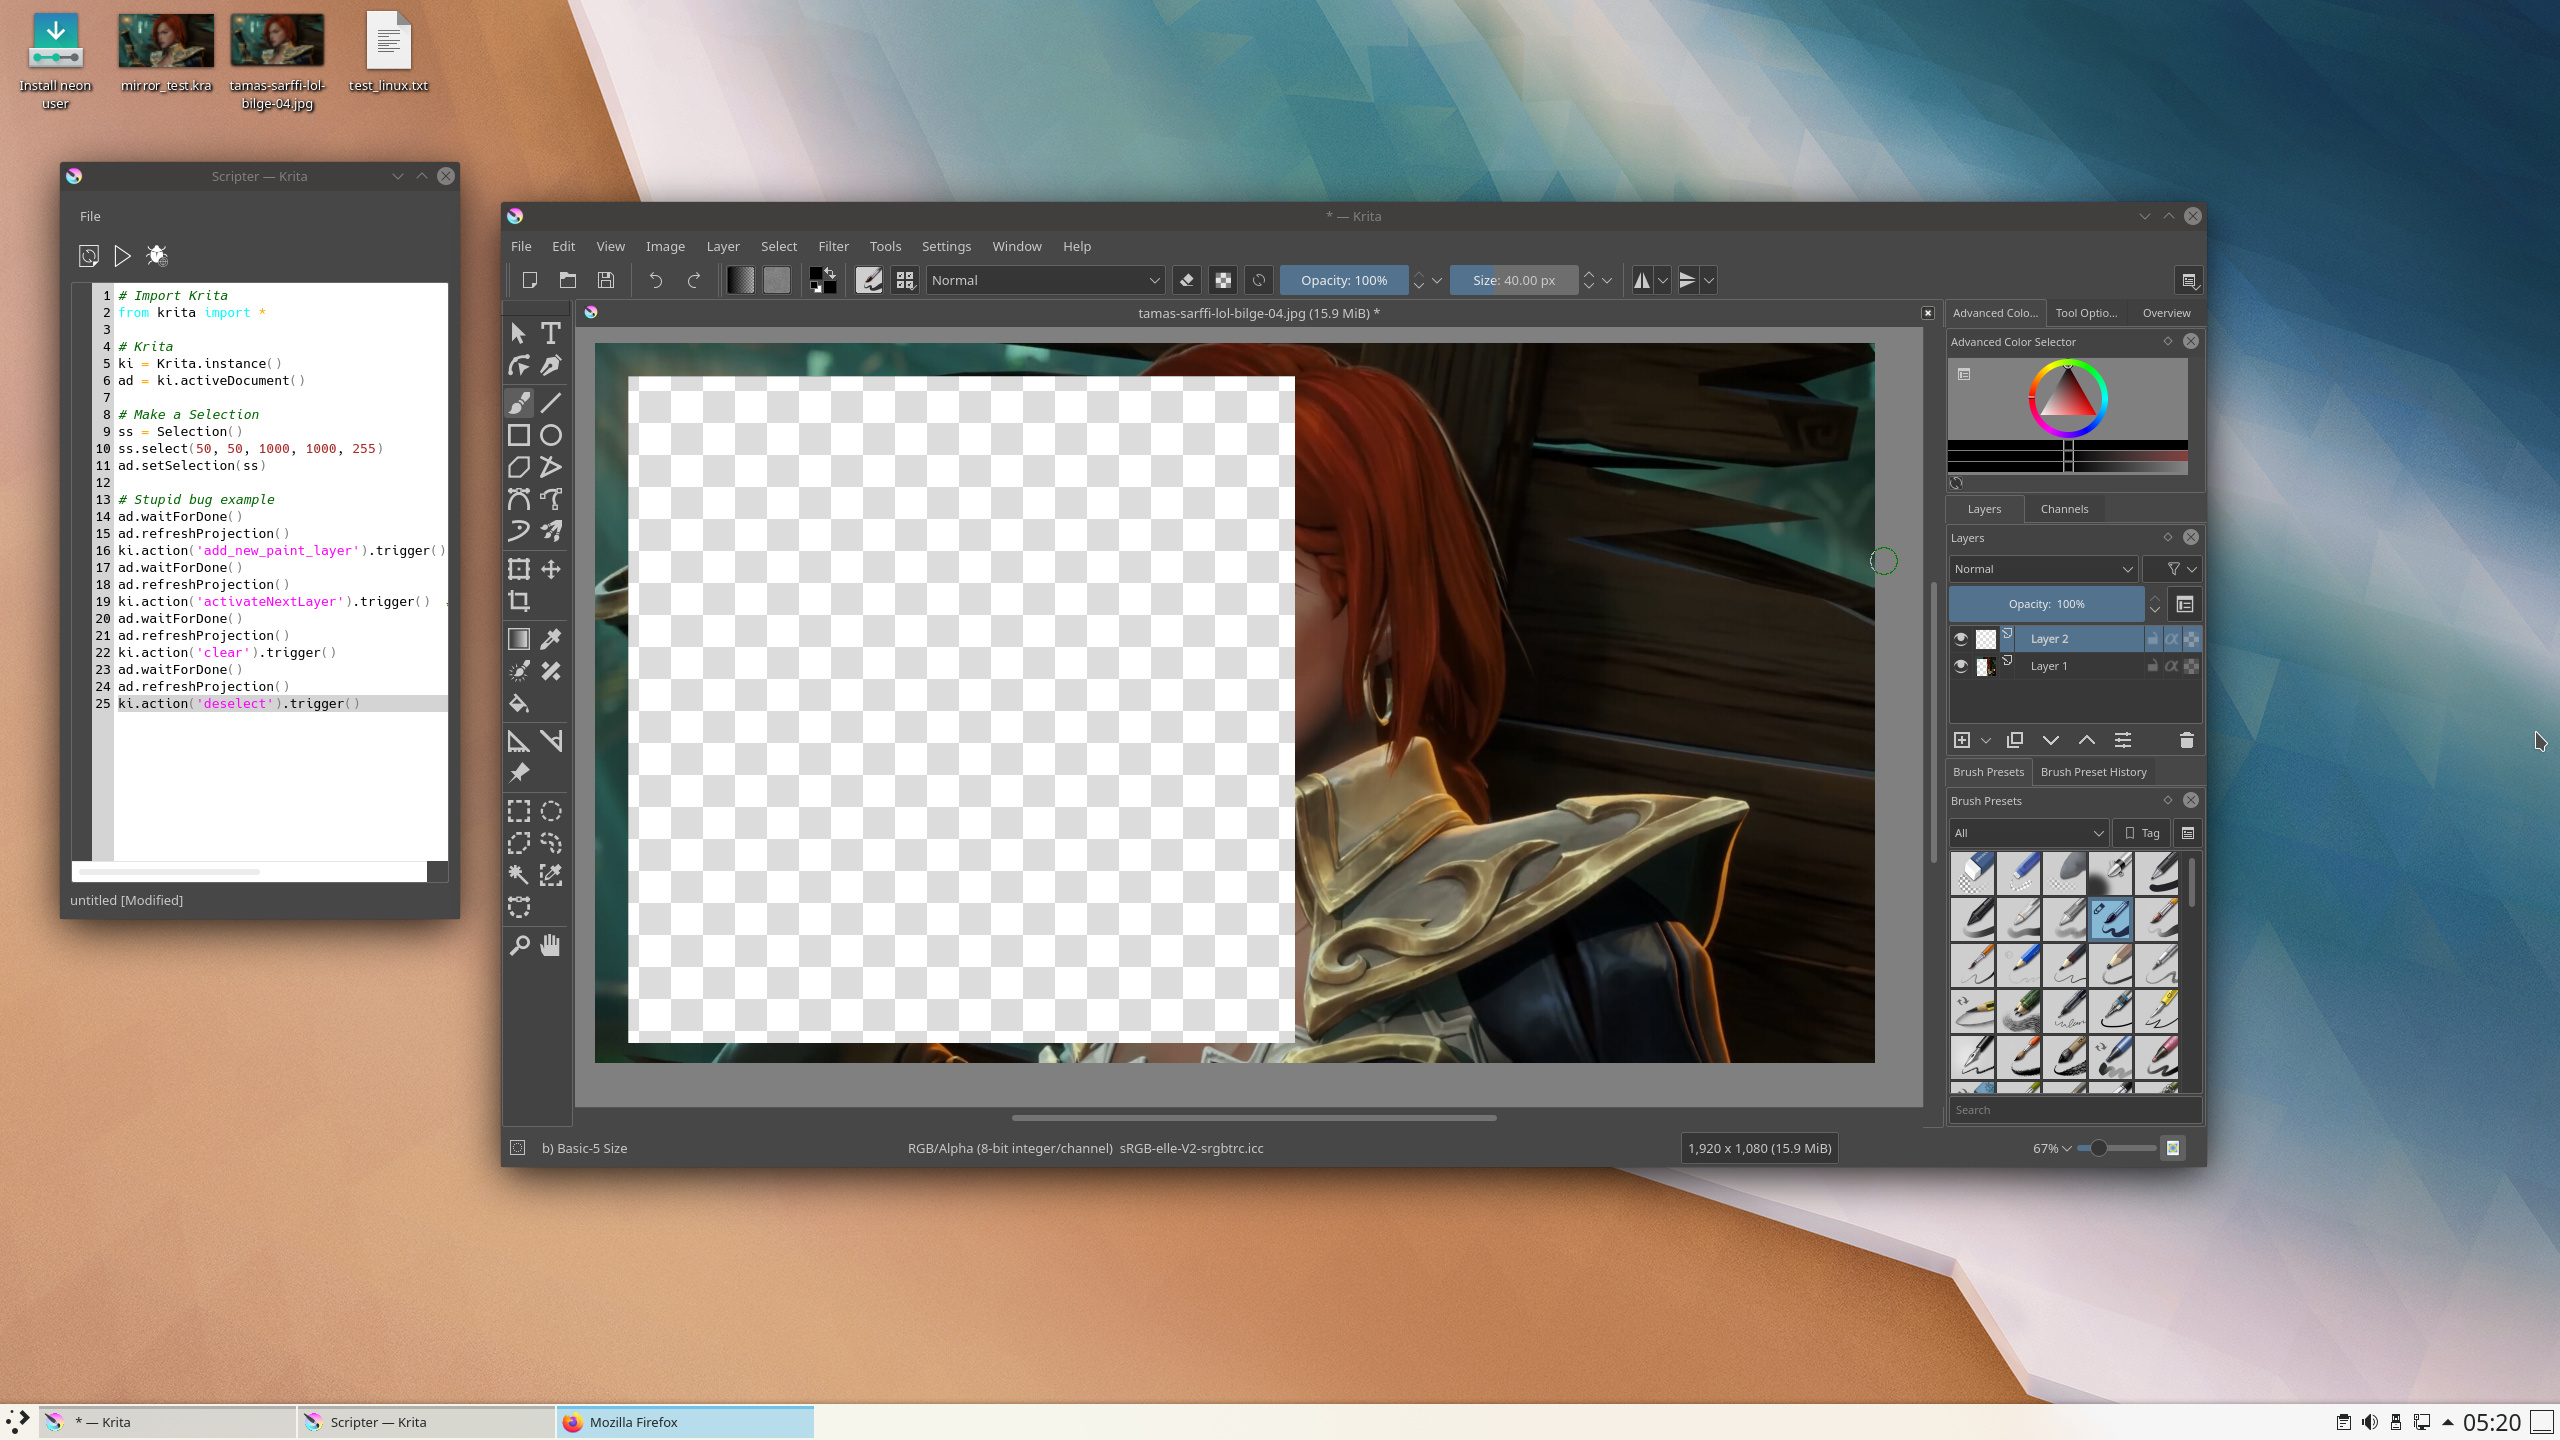The height and width of the screenshot is (1440, 2560).
Task: Click the Brush Presets Search field
Action: pyautogui.click(x=2075, y=1110)
